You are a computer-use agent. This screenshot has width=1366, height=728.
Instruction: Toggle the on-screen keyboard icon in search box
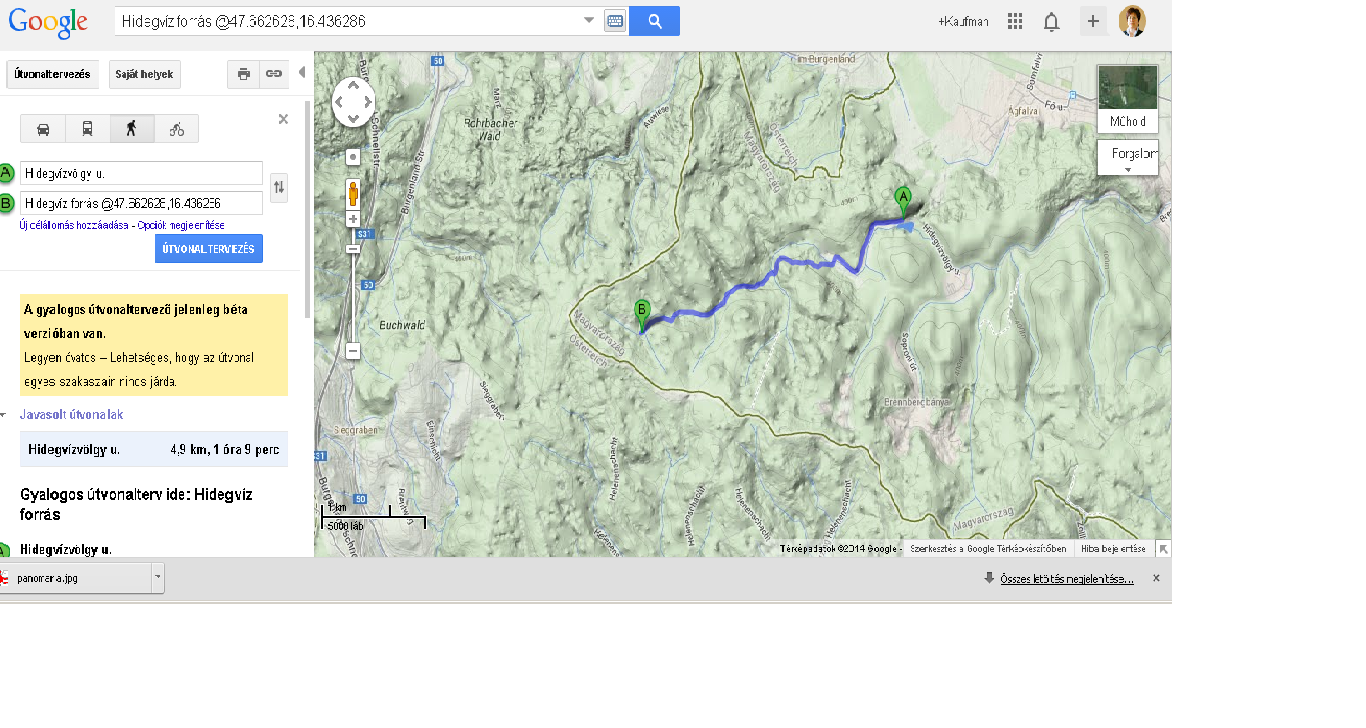[614, 21]
